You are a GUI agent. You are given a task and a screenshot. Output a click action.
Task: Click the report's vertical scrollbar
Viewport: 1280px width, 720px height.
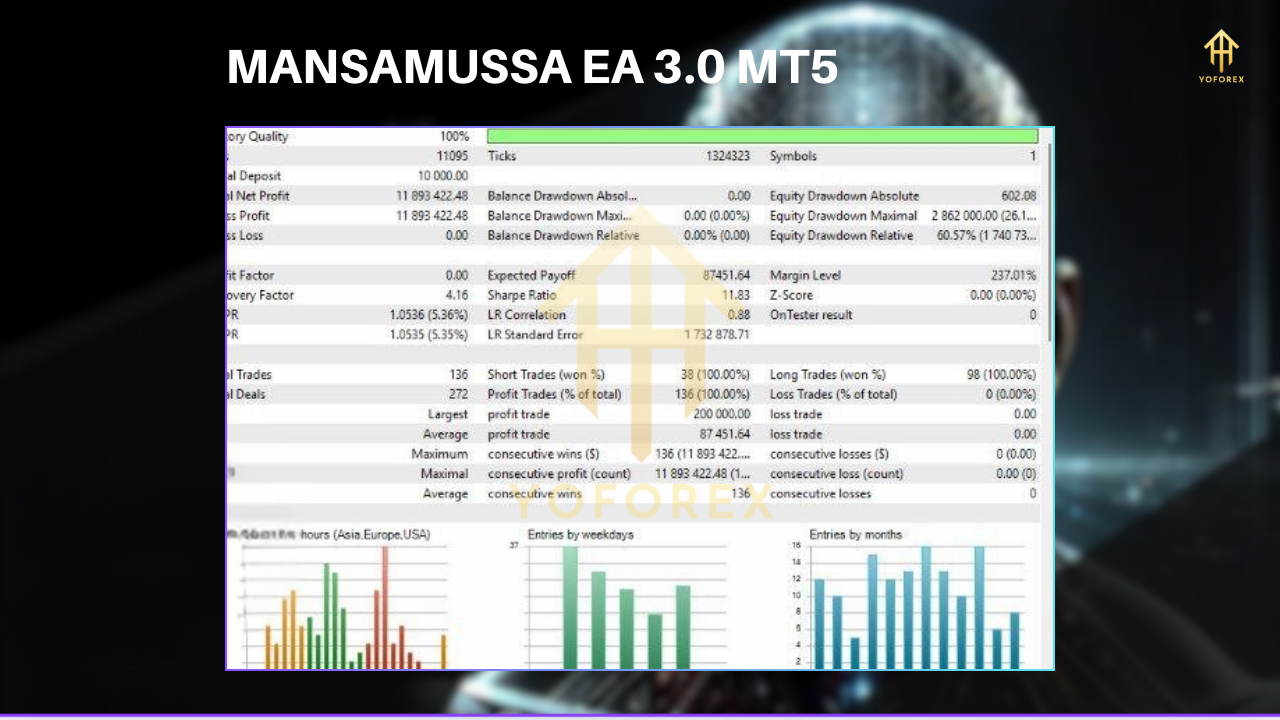pyautogui.click(x=1047, y=240)
